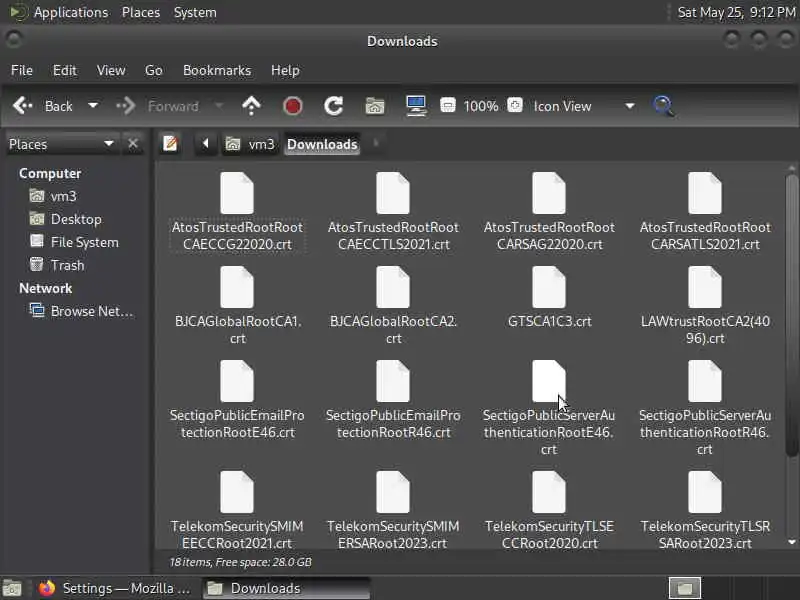This screenshot has width=800, height=600.
Task: Open the Edit menu
Action: [x=65, y=70]
